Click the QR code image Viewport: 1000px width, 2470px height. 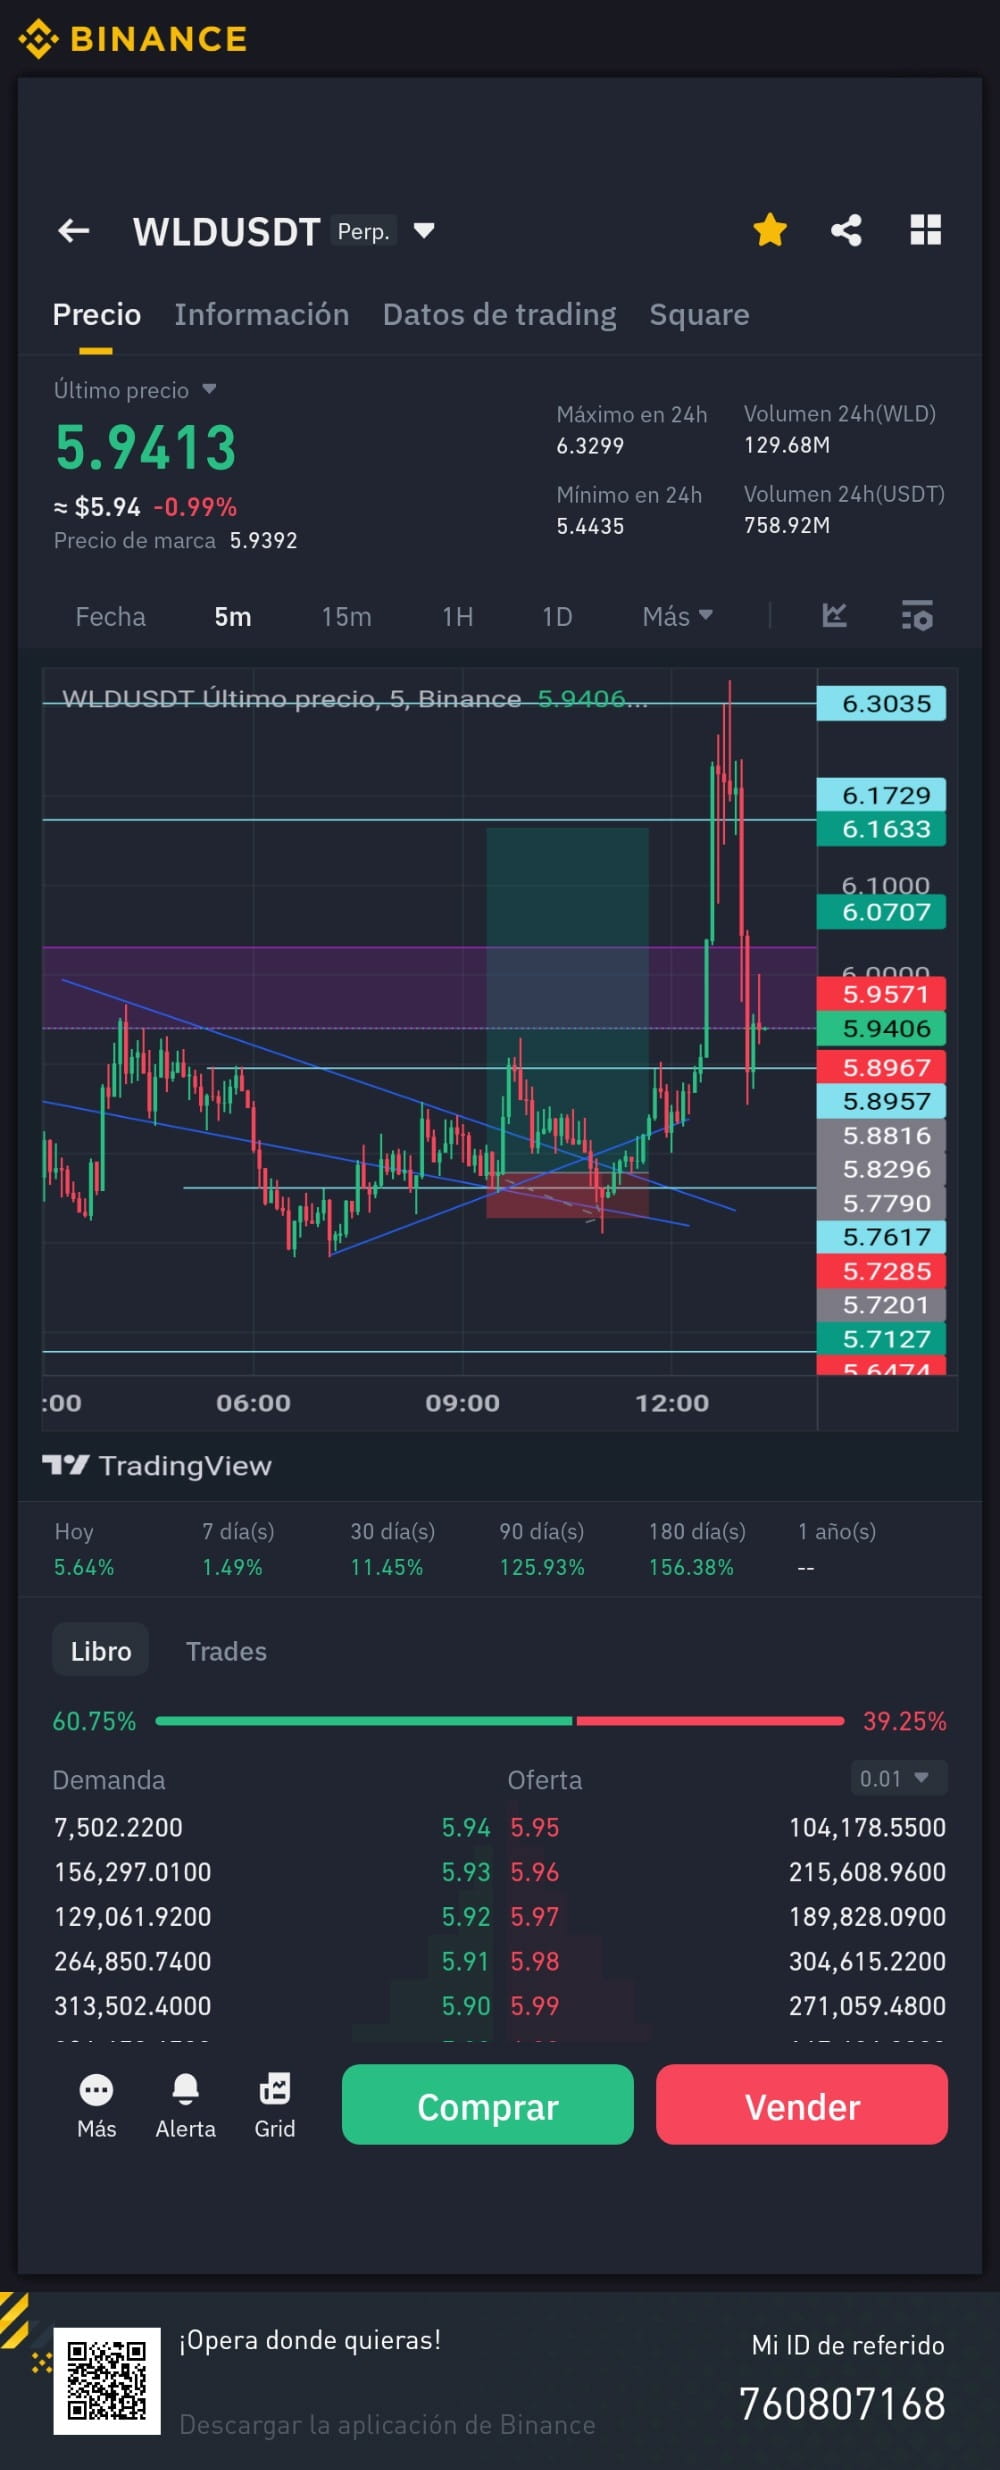click(x=107, y=2381)
